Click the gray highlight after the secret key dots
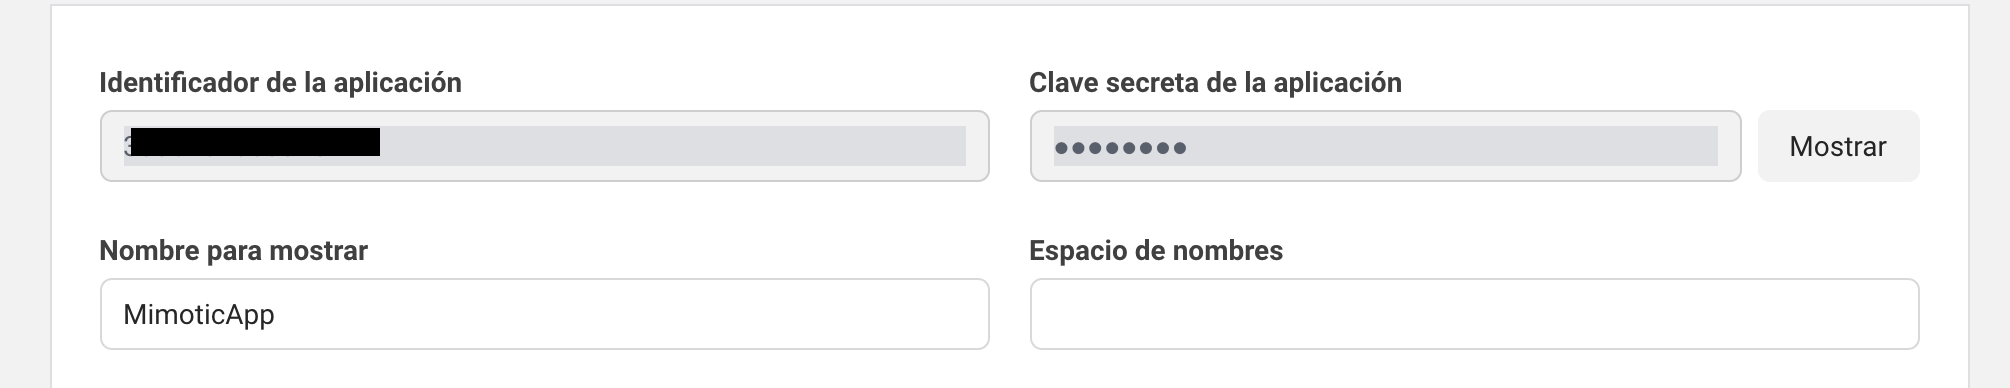This screenshot has height=388, width=2010. [1453, 146]
